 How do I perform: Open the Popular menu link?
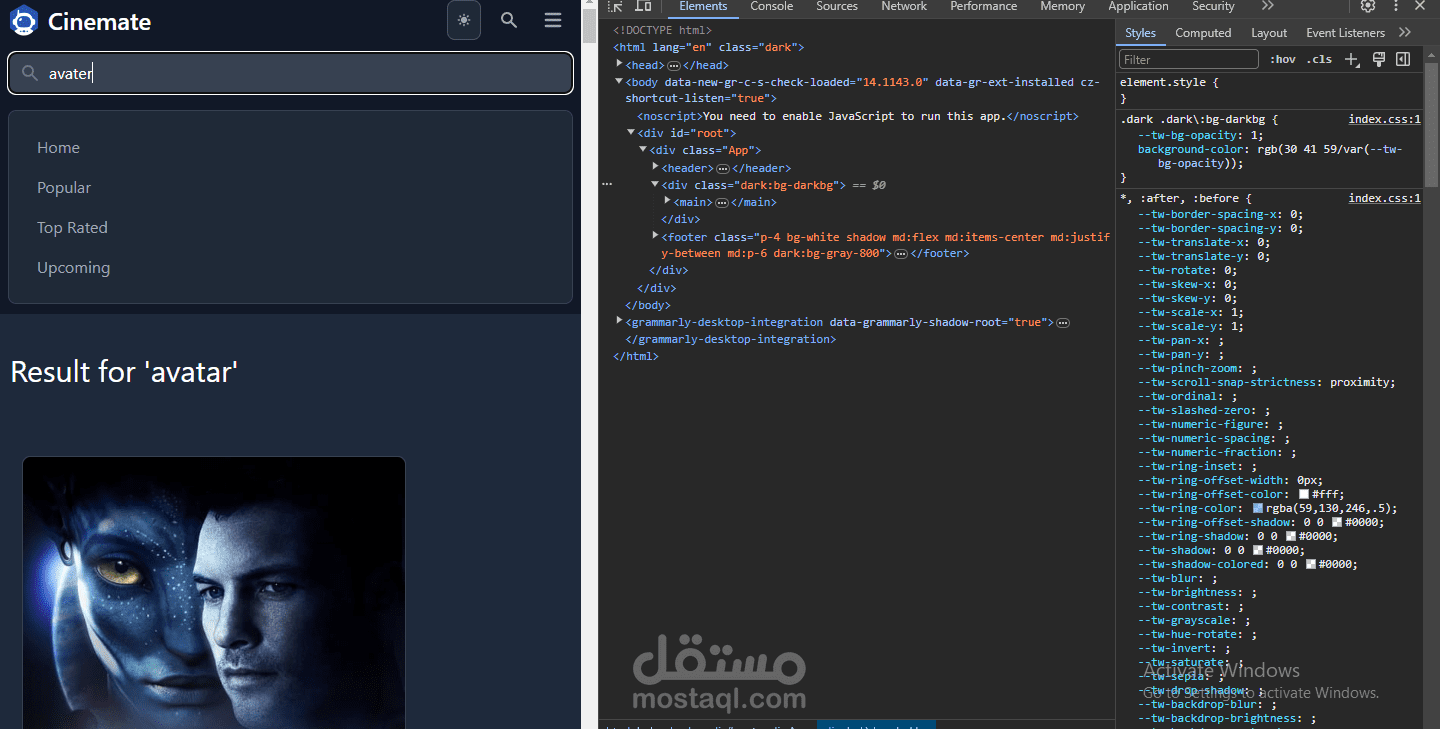(x=64, y=188)
